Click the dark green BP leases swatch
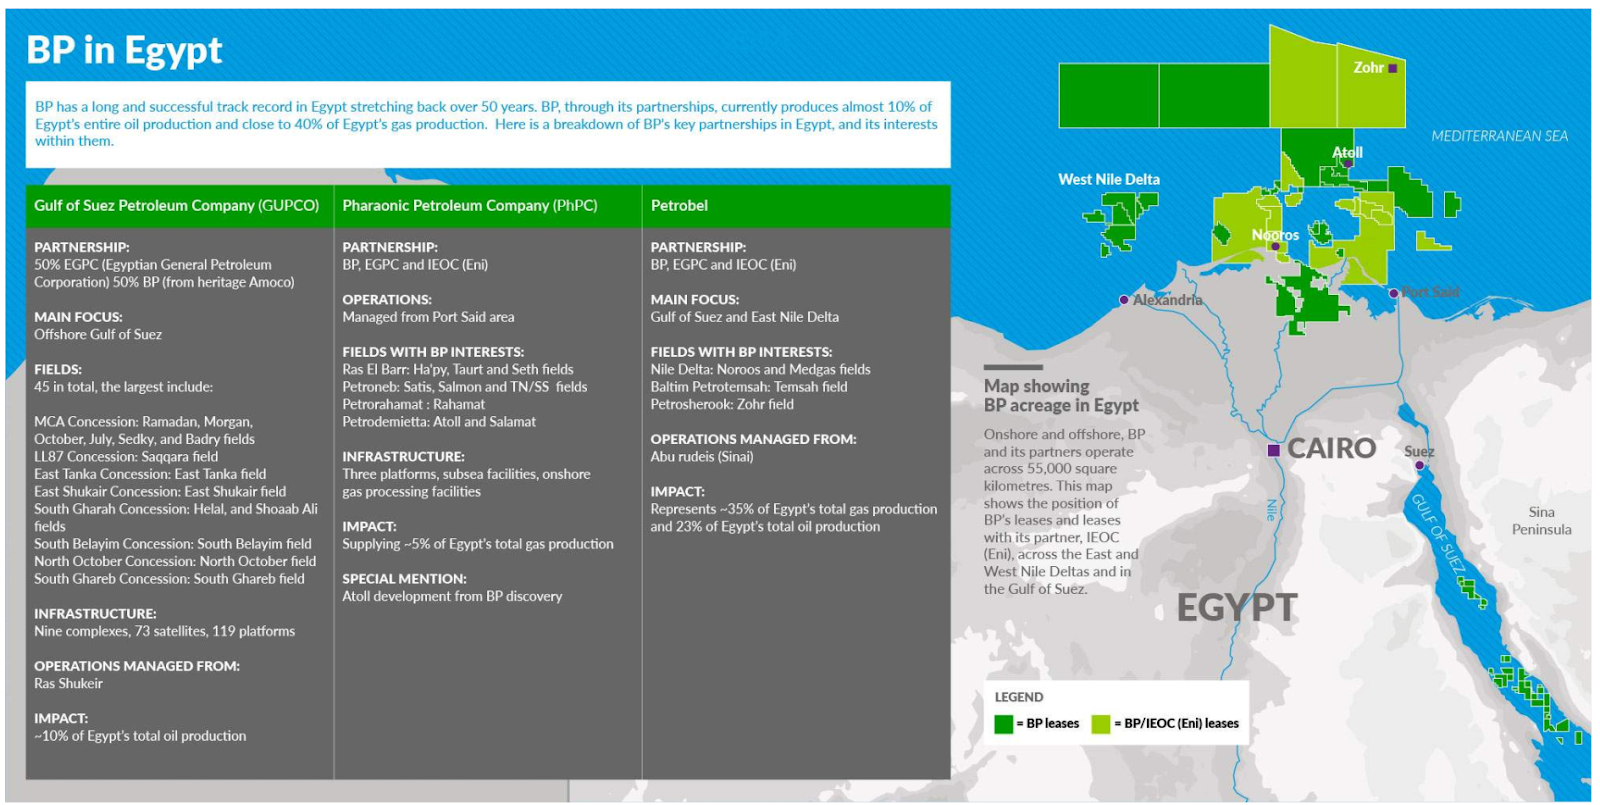 [1004, 724]
